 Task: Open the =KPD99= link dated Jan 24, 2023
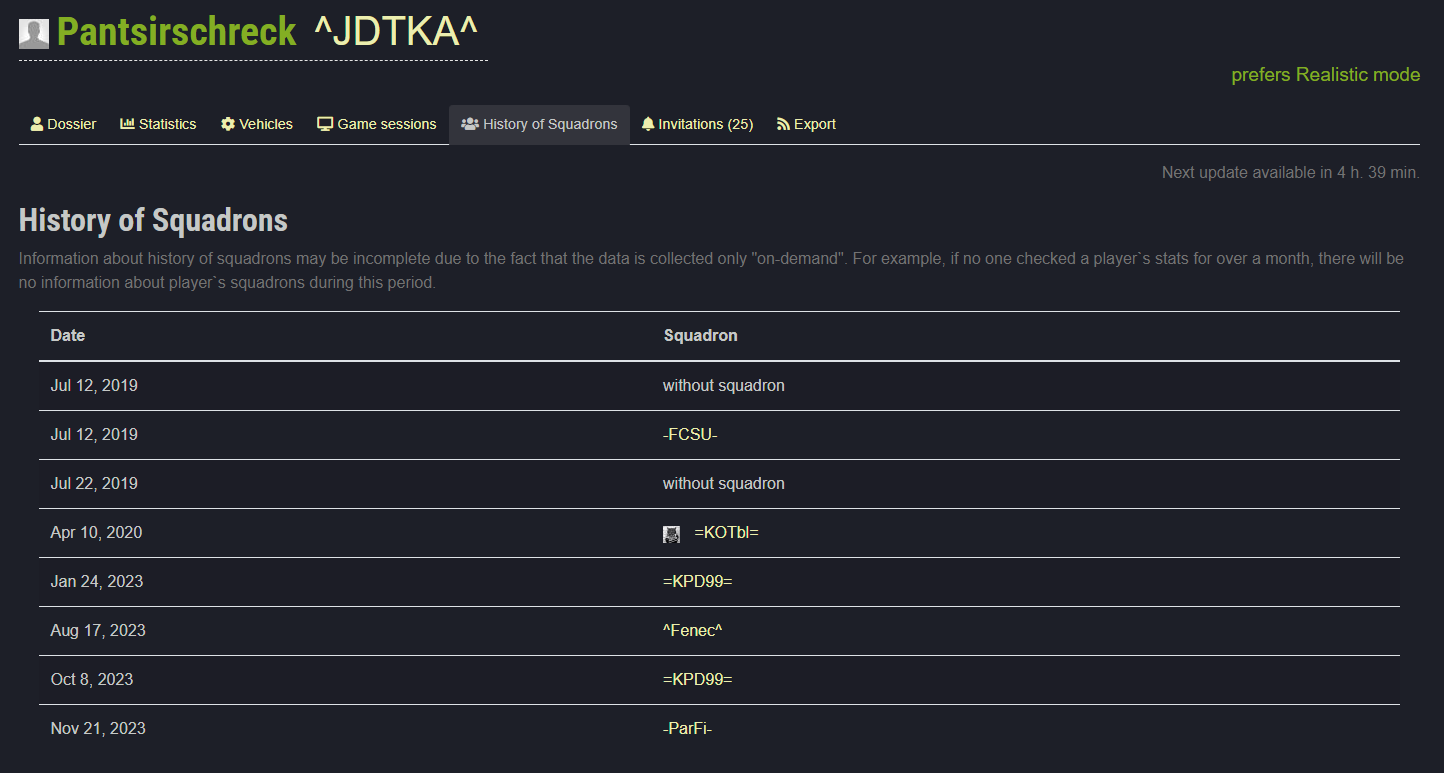[x=697, y=581]
